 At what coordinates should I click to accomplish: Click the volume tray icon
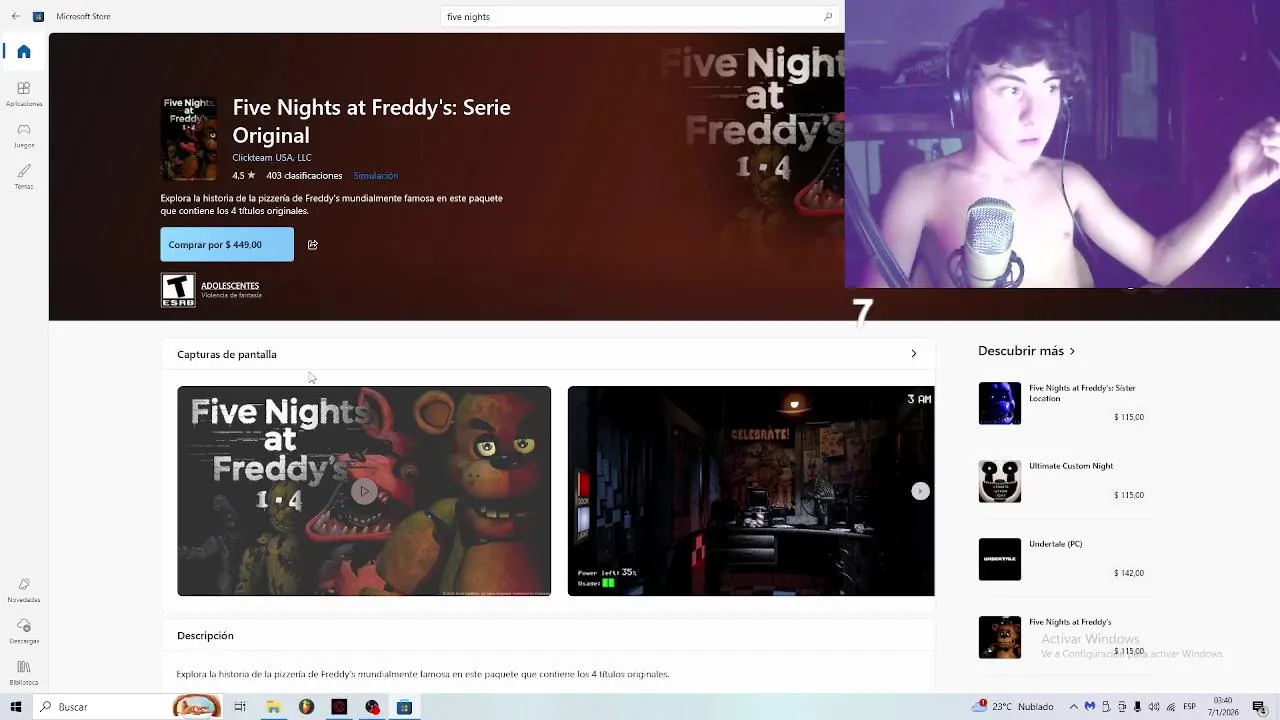coord(1154,706)
